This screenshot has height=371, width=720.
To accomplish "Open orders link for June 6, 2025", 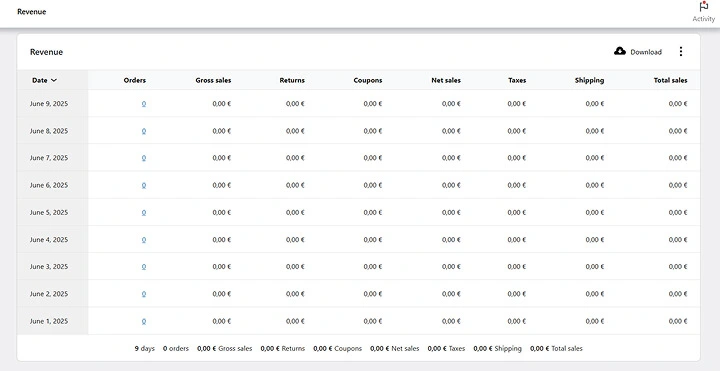I will pos(144,185).
